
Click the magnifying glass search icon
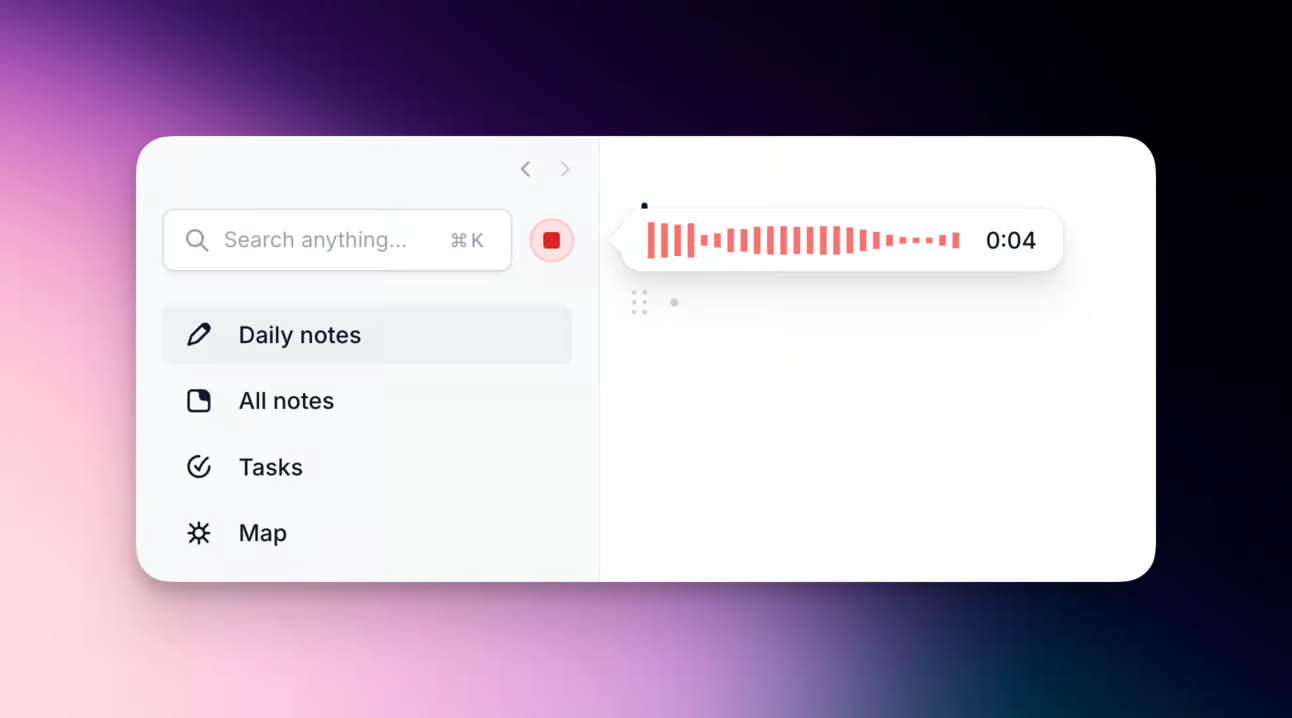coord(197,240)
